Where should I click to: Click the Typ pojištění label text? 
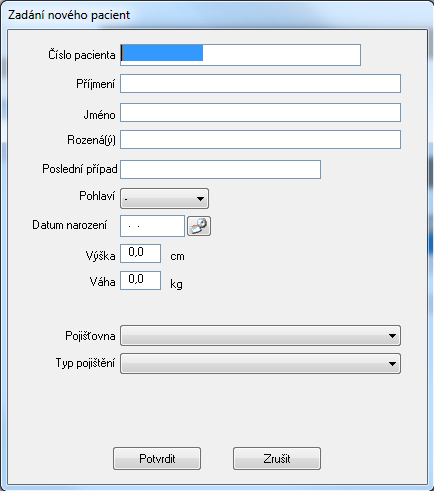point(85,363)
